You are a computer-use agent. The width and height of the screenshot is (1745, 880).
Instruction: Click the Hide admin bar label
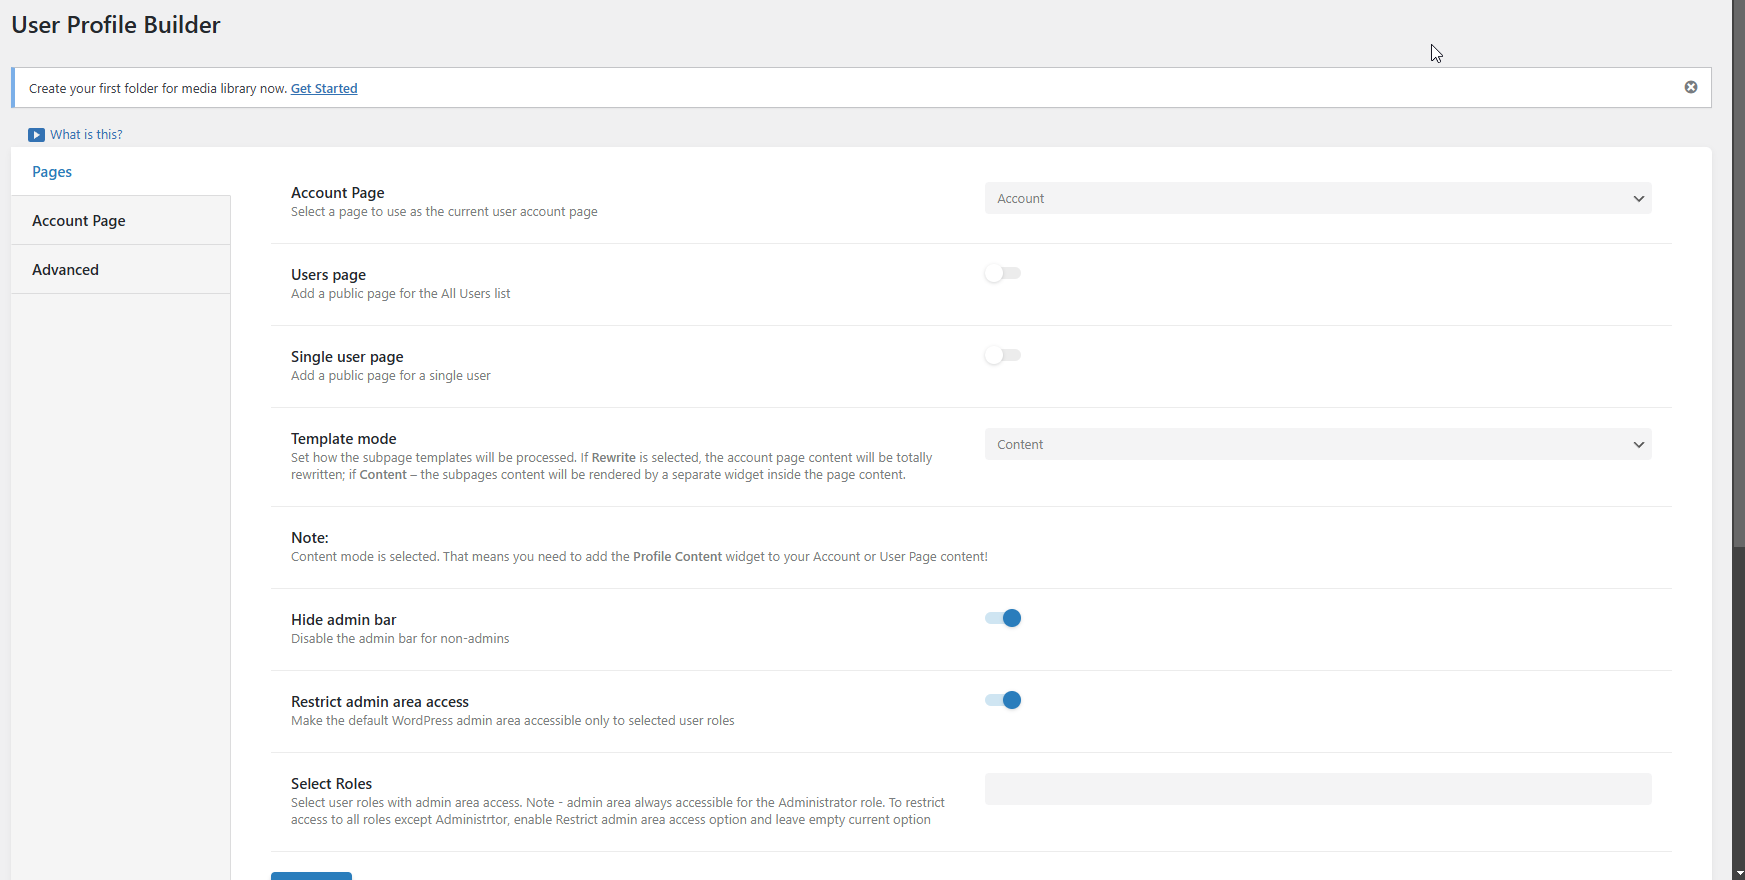344,620
